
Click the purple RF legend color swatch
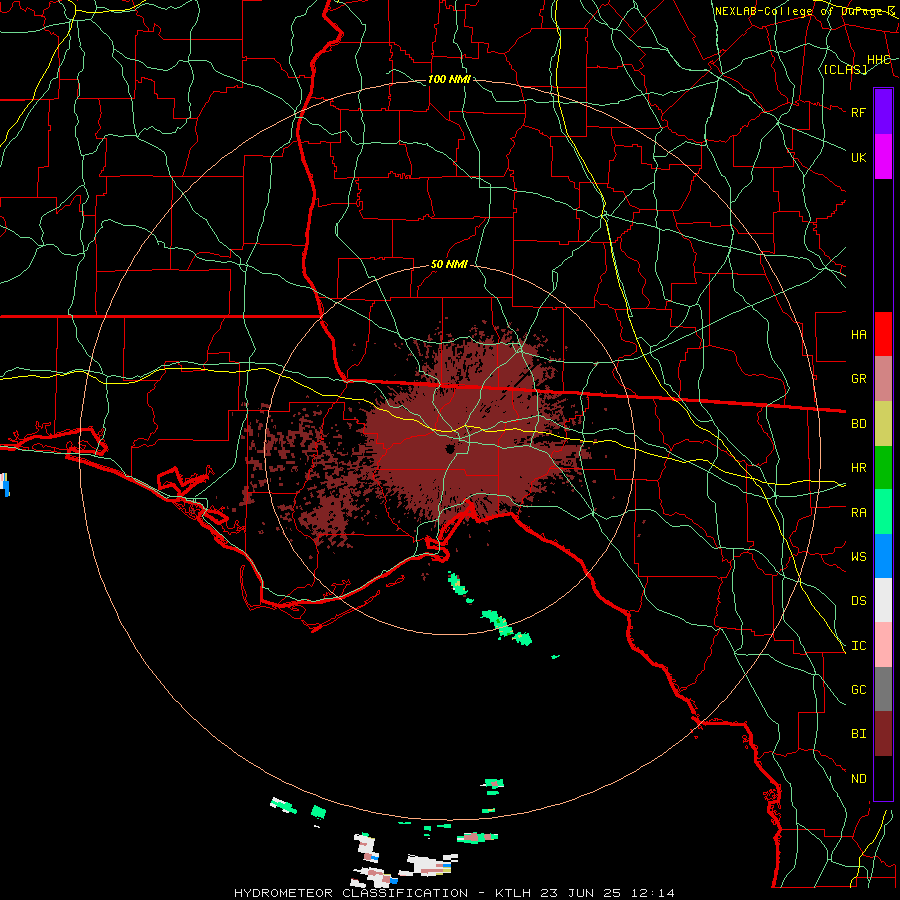(883, 112)
